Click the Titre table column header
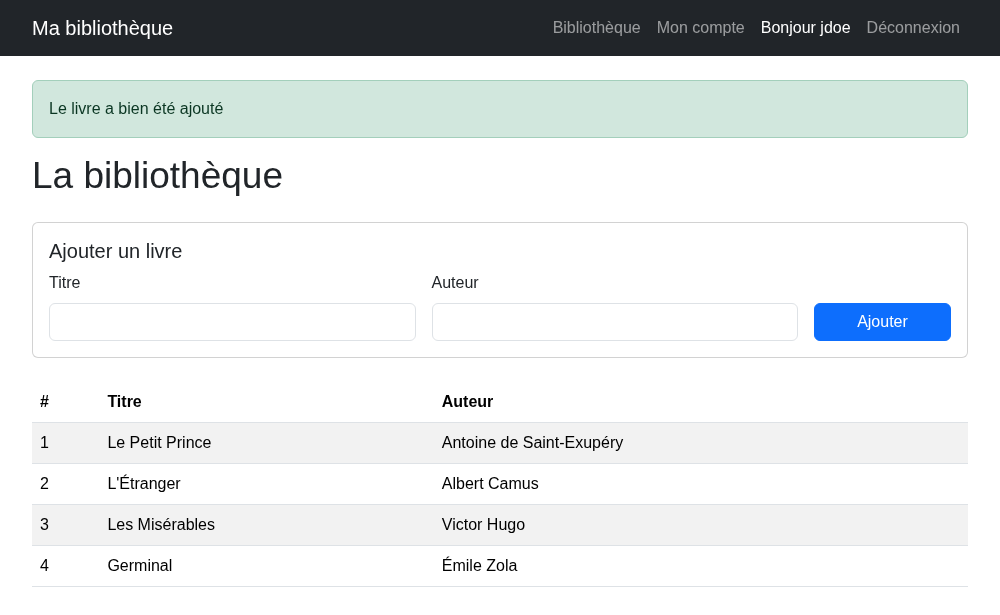Image resolution: width=1000 pixels, height=615 pixels. (x=267, y=401)
